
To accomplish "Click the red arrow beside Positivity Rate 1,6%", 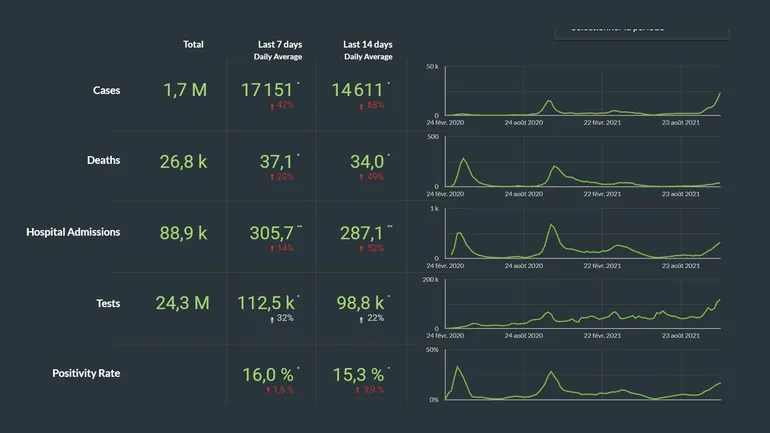I will click(270, 390).
